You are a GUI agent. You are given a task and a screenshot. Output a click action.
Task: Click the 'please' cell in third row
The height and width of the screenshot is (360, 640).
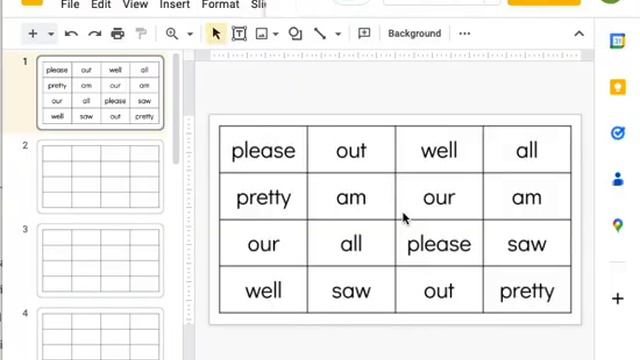pos(439,243)
